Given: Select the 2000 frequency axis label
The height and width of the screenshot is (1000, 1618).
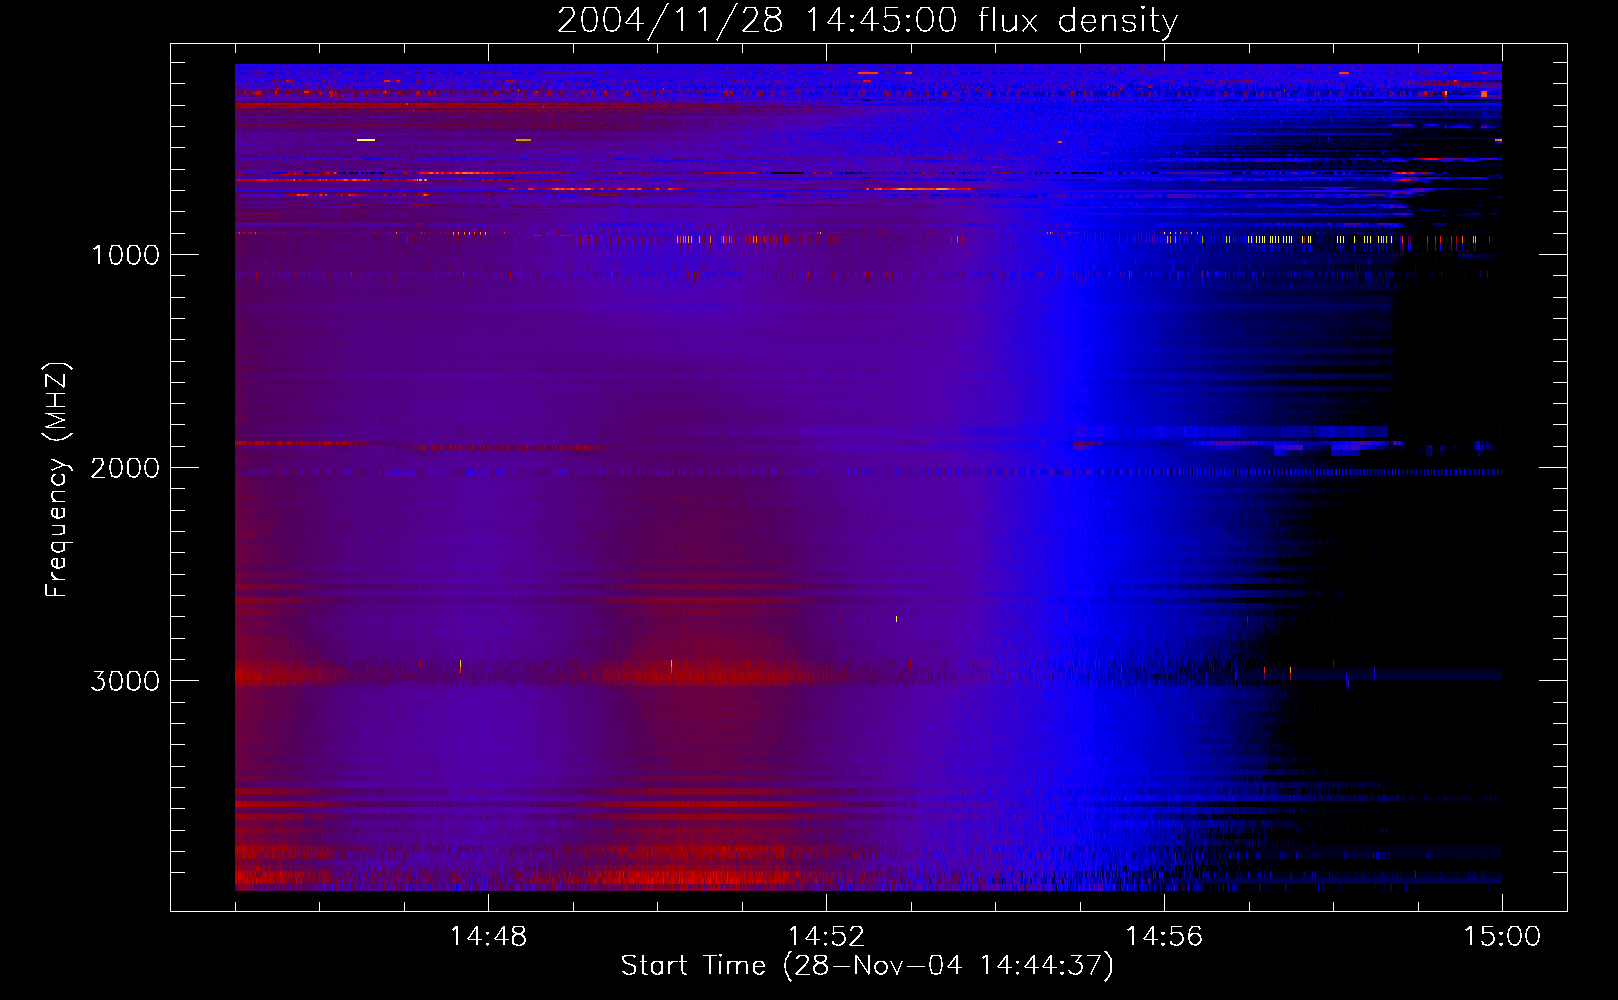Looking at the screenshot, I should pyautogui.click(x=125, y=468).
